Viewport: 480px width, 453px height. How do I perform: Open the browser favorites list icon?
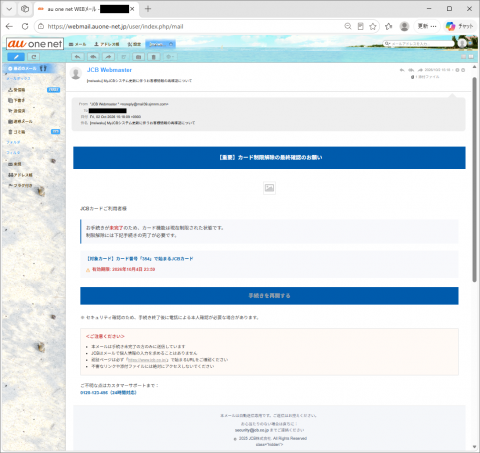389,26
